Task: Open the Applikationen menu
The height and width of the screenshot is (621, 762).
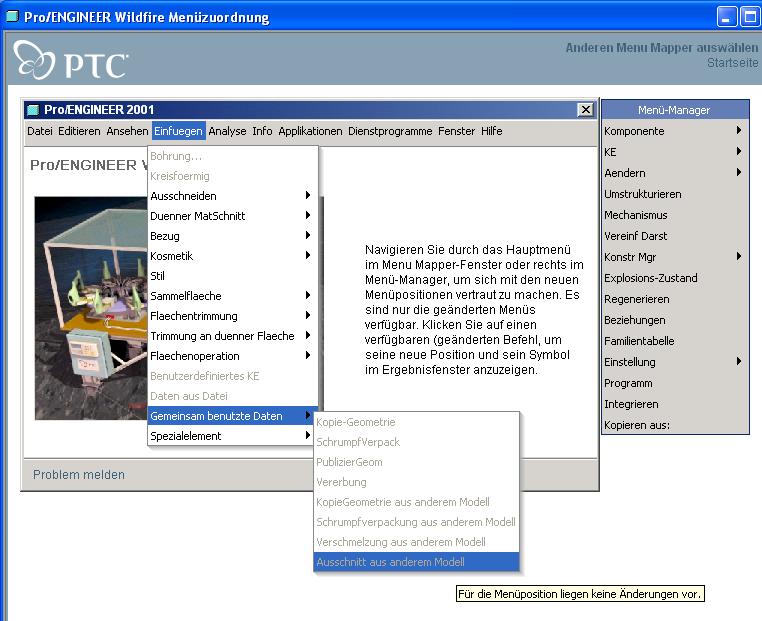Action: pyautogui.click(x=311, y=131)
